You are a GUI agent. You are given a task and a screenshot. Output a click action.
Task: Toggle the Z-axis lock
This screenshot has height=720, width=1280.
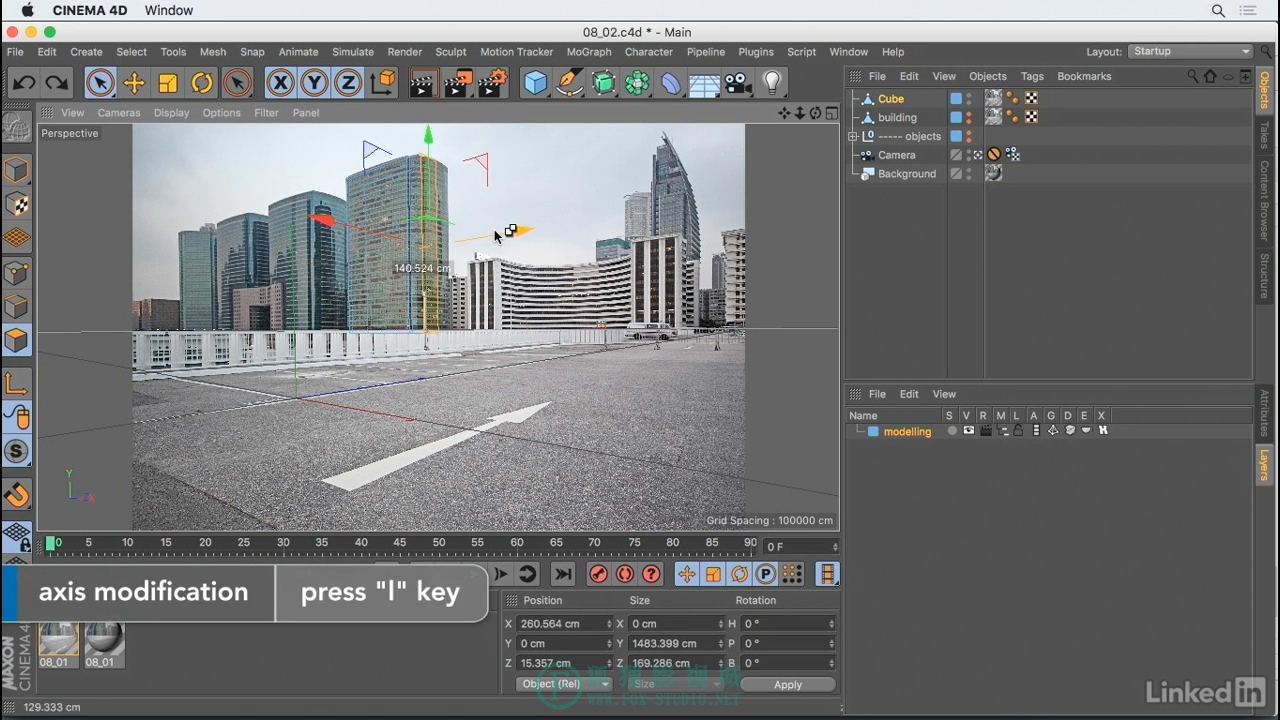348,83
